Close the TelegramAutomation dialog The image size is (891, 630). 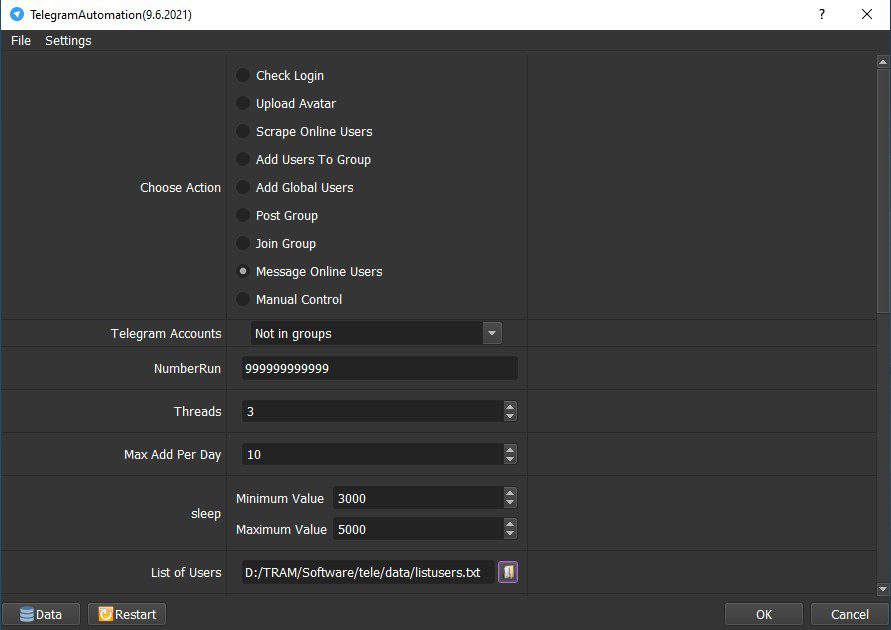[x=867, y=14]
